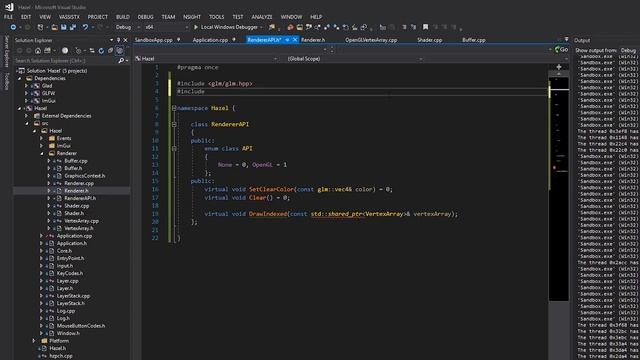The image size is (640, 360).
Task: Click the Visual Studio logo icon
Action: (9, 7)
